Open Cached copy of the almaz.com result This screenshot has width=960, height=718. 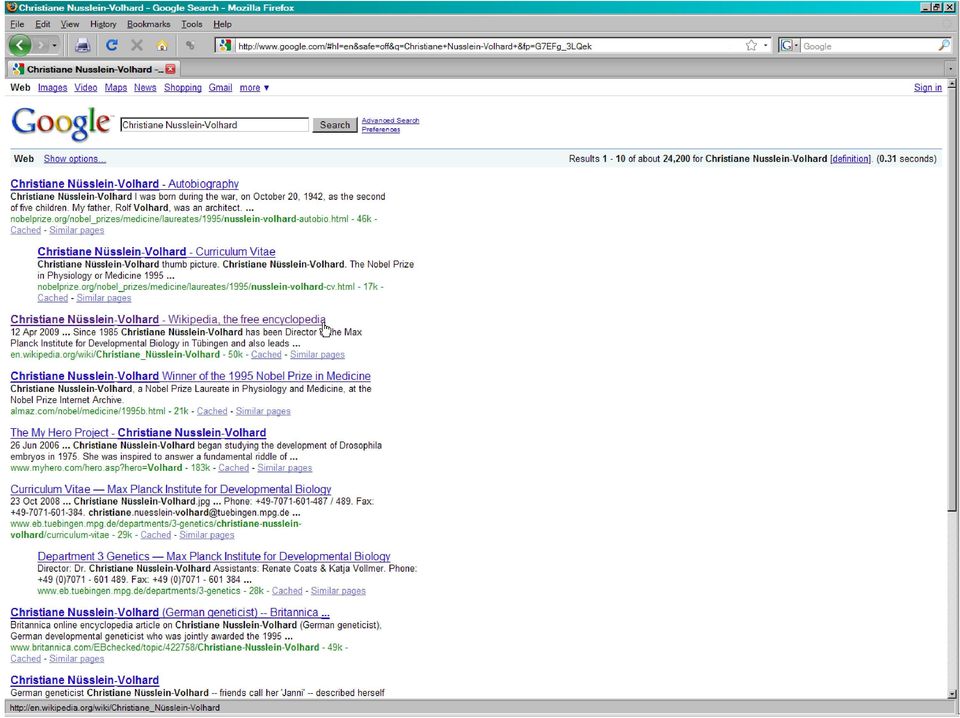click(212, 411)
